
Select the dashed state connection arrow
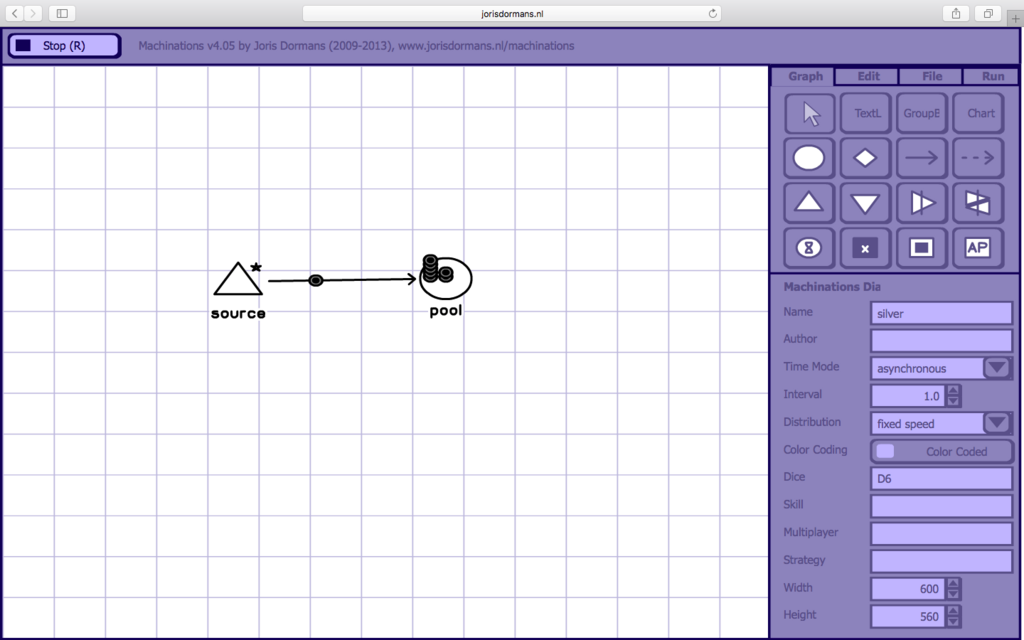(x=978, y=158)
